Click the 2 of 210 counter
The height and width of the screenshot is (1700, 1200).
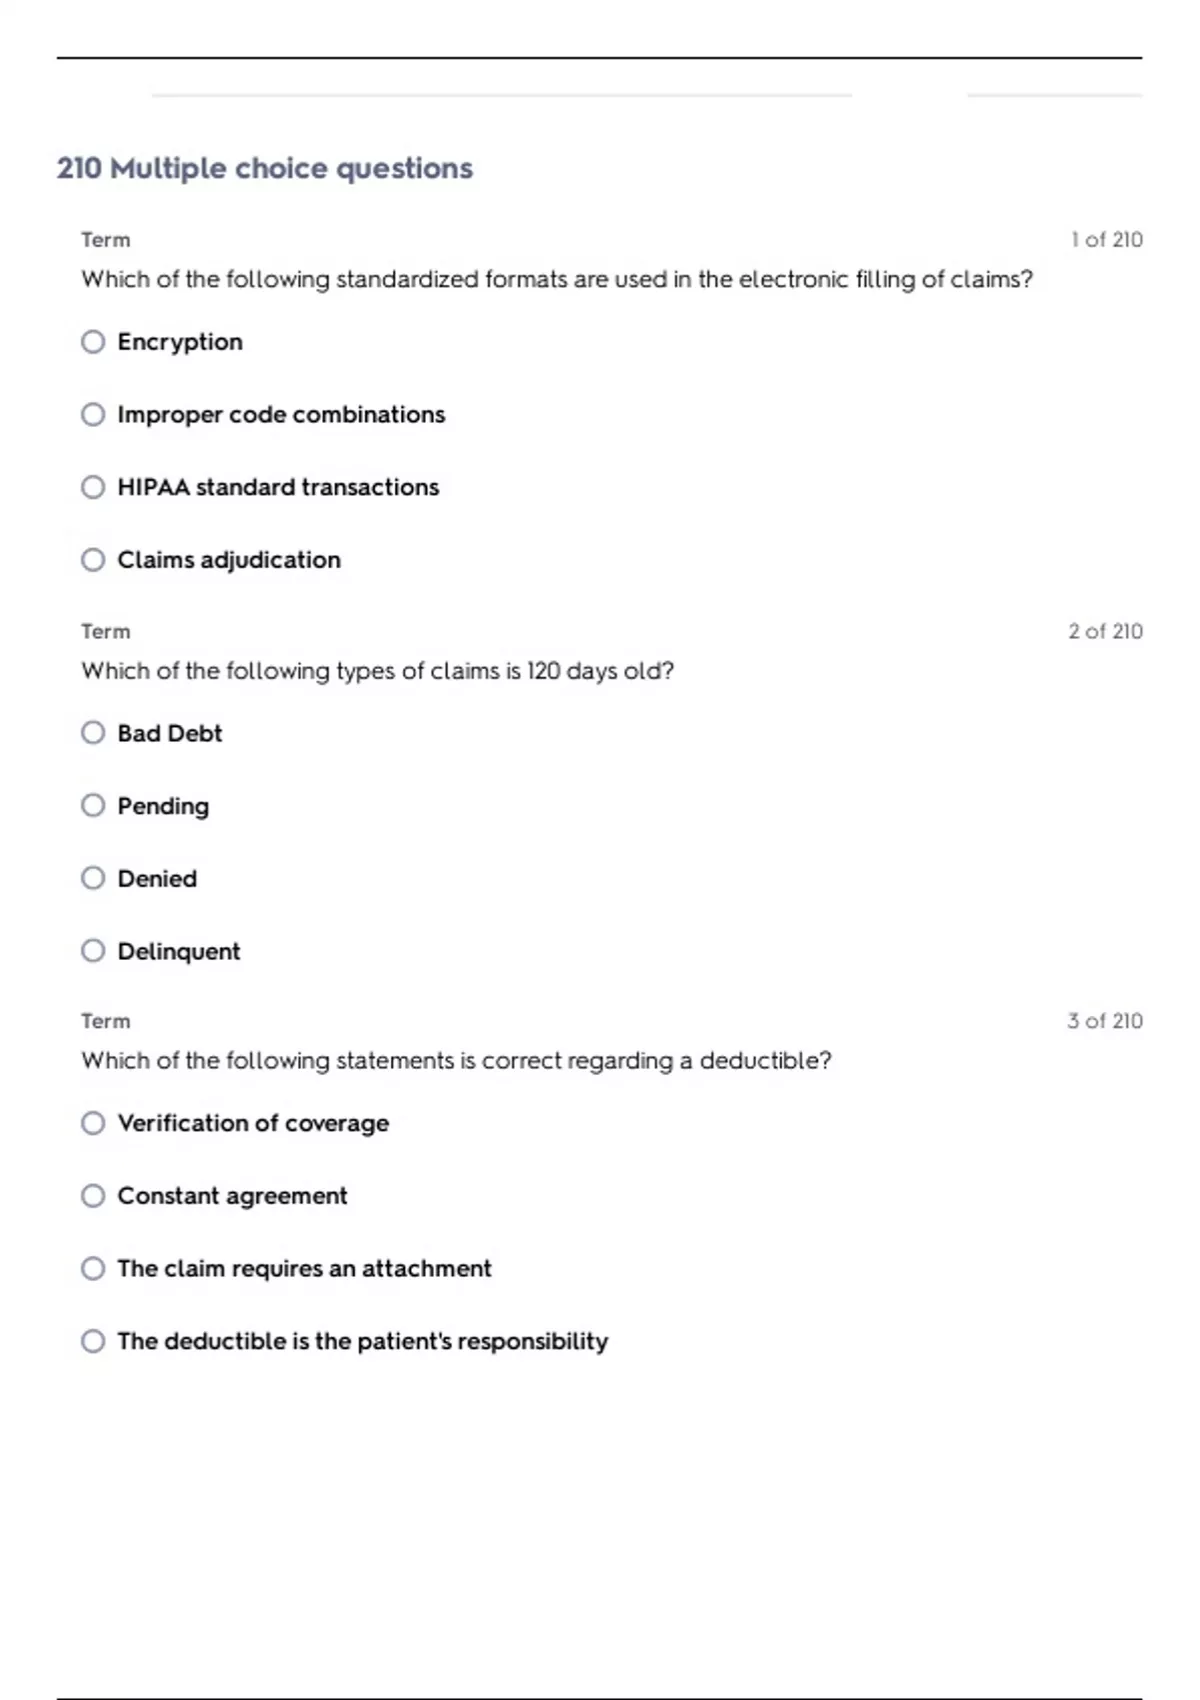pyautogui.click(x=1105, y=632)
